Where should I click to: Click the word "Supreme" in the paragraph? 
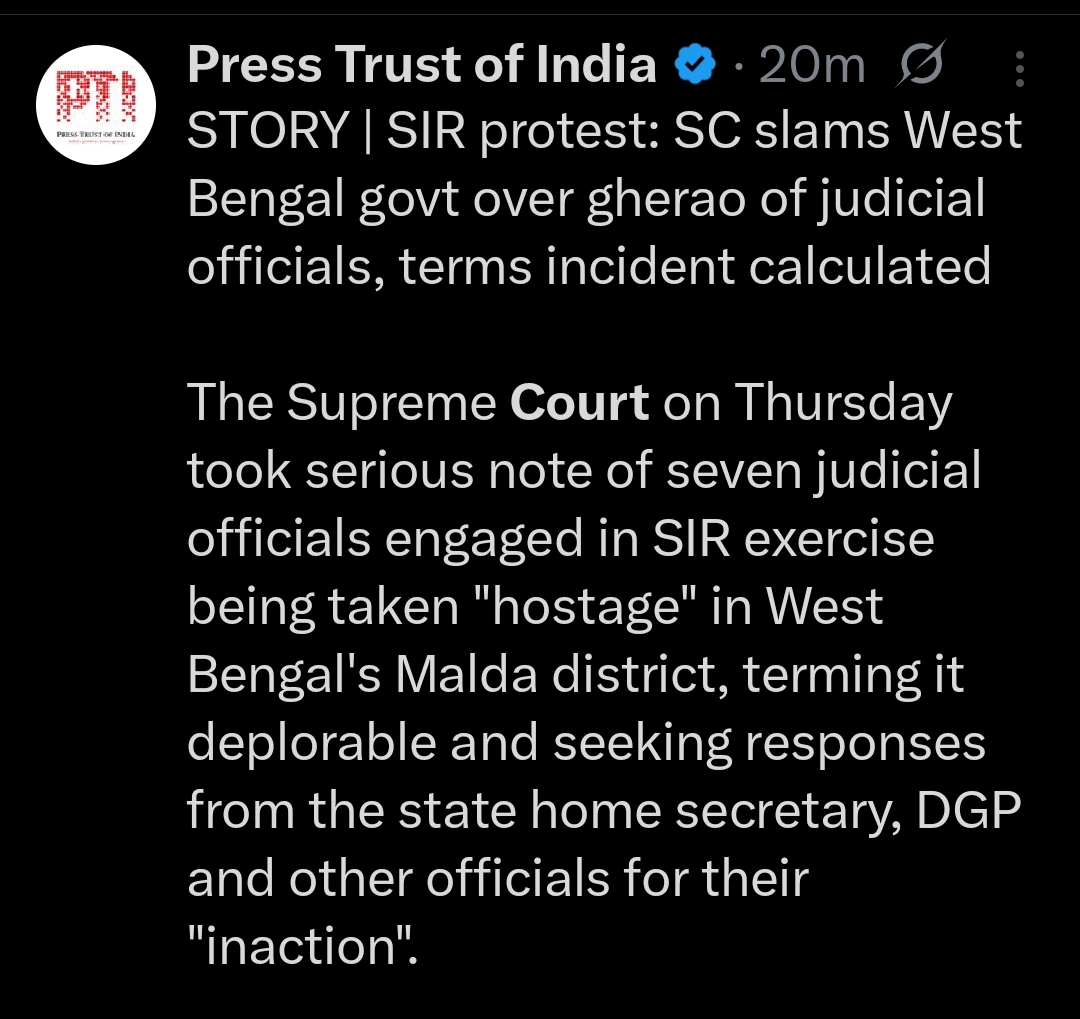point(391,403)
